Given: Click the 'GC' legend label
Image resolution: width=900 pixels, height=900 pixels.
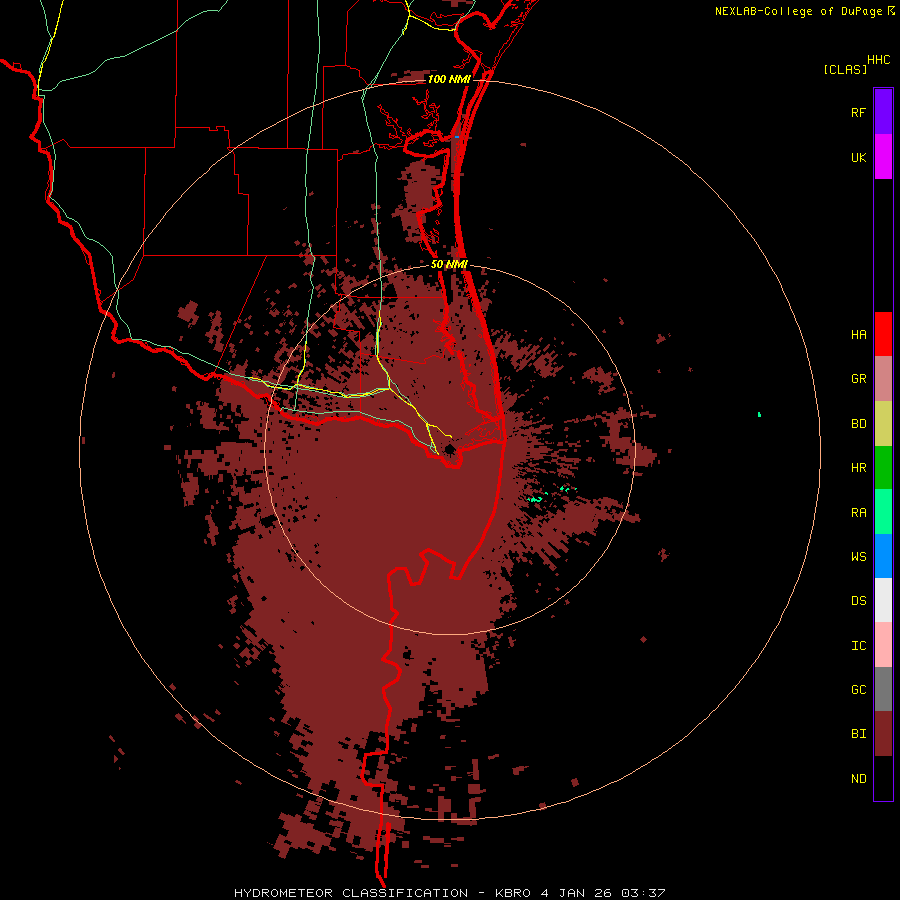Looking at the screenshot, I should tap(858, 690).
